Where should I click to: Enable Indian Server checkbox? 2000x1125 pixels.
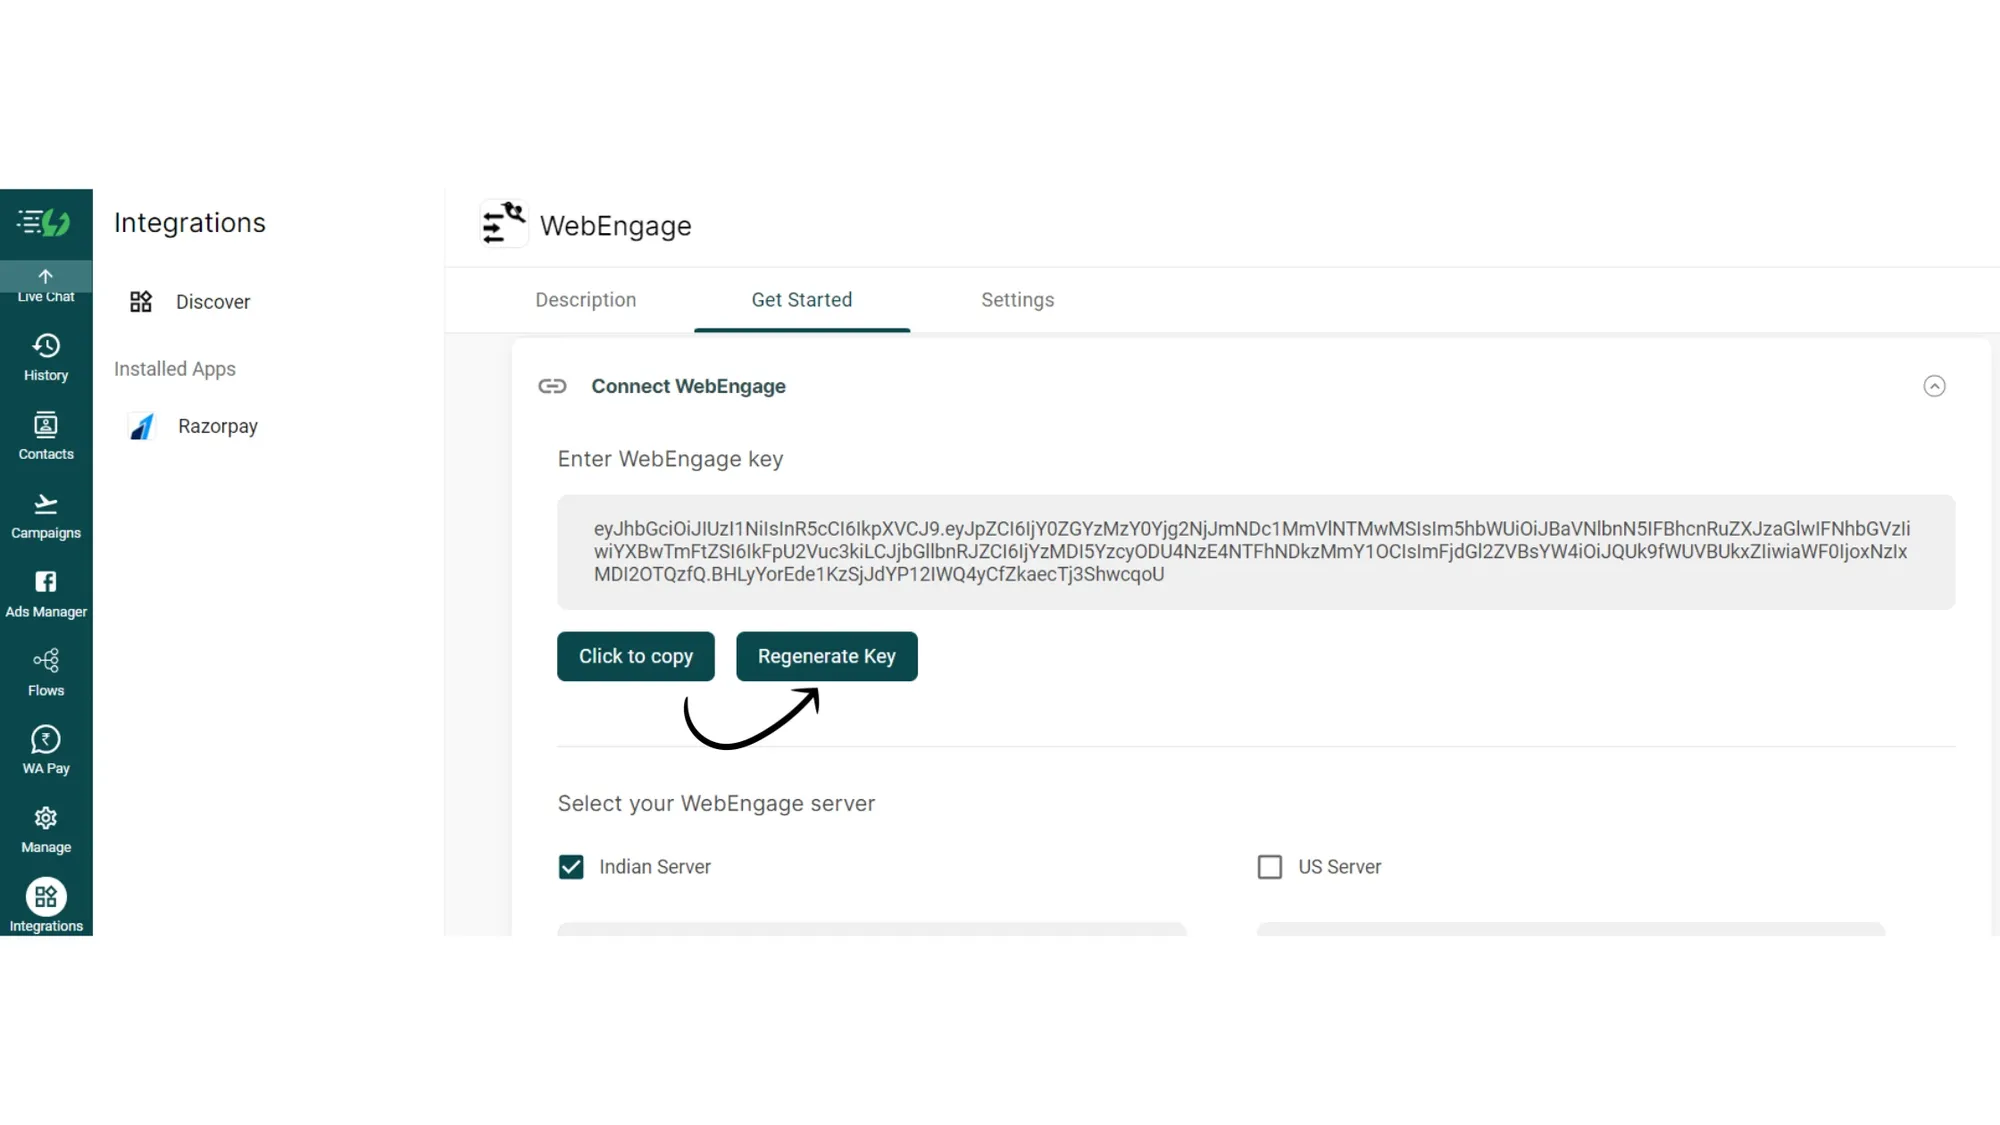point(571,867)
